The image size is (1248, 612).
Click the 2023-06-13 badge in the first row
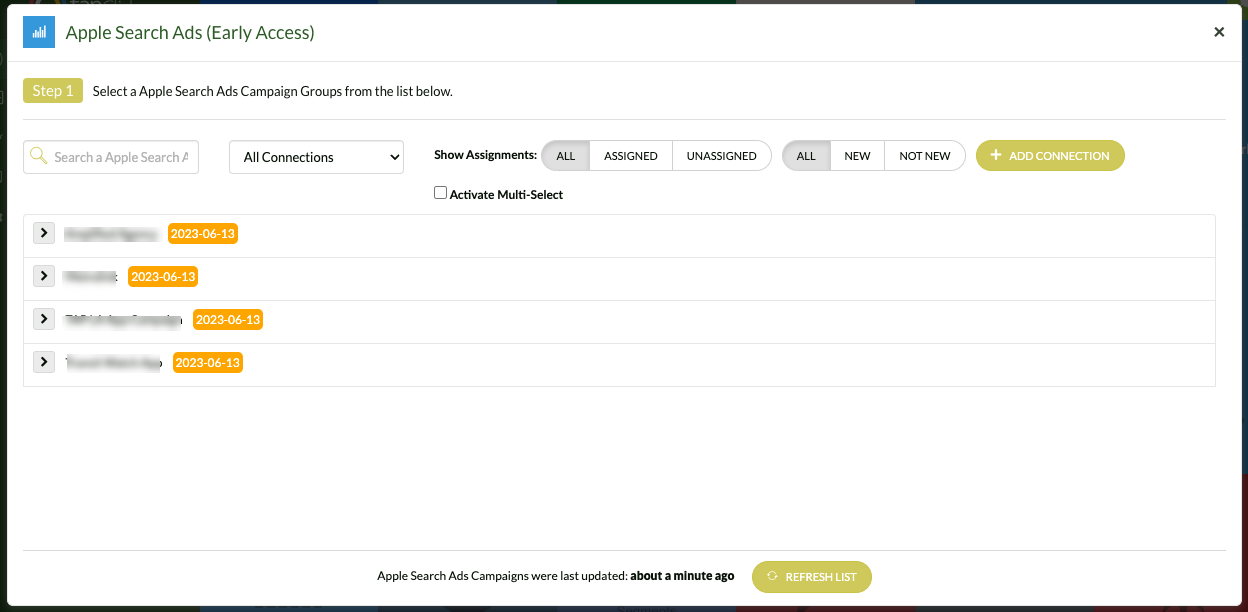[203, 234]
